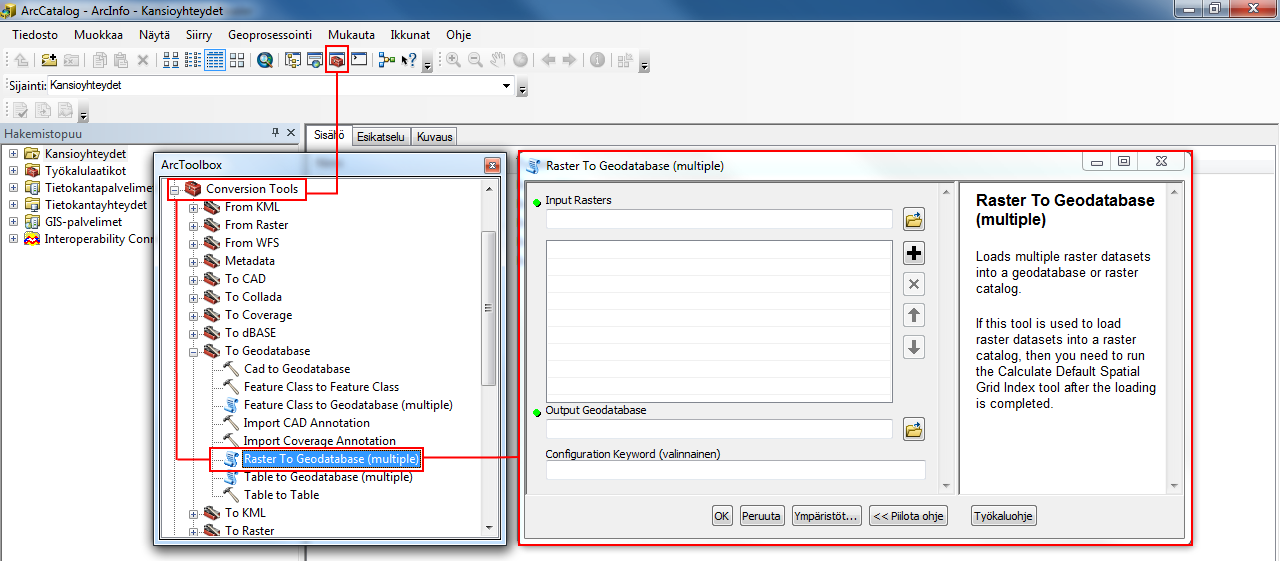Screen dimensions: 1280x561
Task: Expand the To CAD toolset
Action: (x=194, y=279)
